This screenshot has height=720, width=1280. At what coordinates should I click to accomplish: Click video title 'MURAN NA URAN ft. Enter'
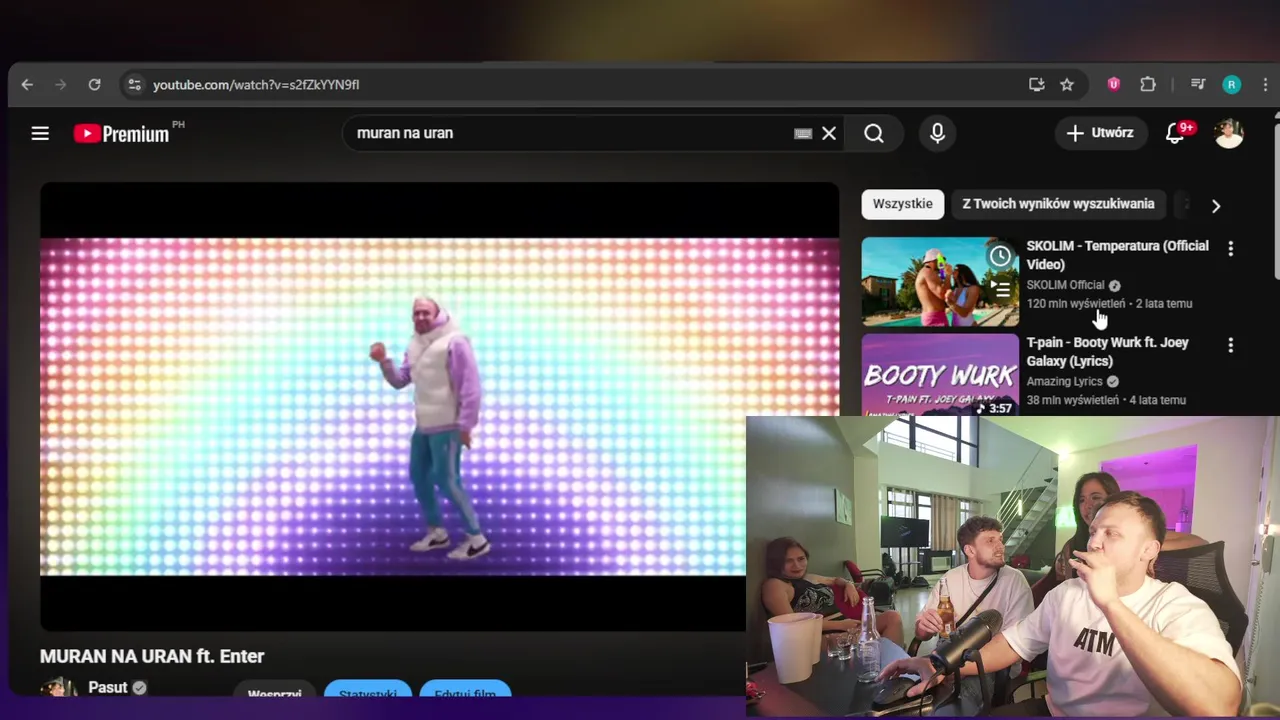[x=152, y=656]
